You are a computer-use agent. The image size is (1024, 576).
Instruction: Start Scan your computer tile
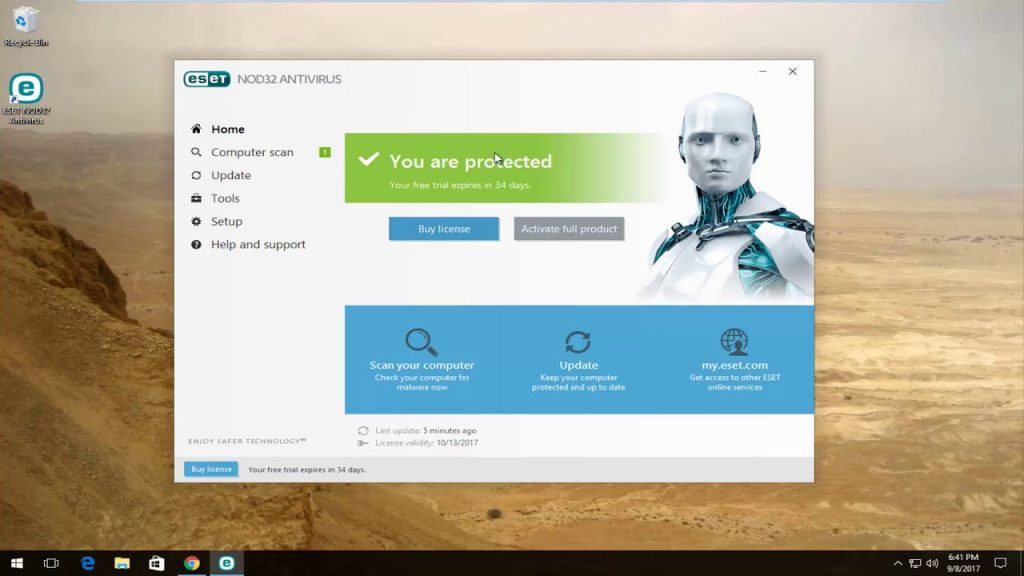coord(422,360)
